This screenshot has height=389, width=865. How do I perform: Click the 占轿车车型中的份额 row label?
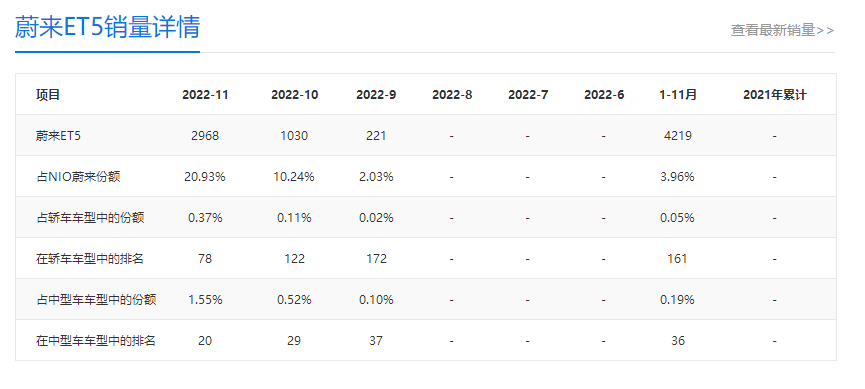pos(90,218)
